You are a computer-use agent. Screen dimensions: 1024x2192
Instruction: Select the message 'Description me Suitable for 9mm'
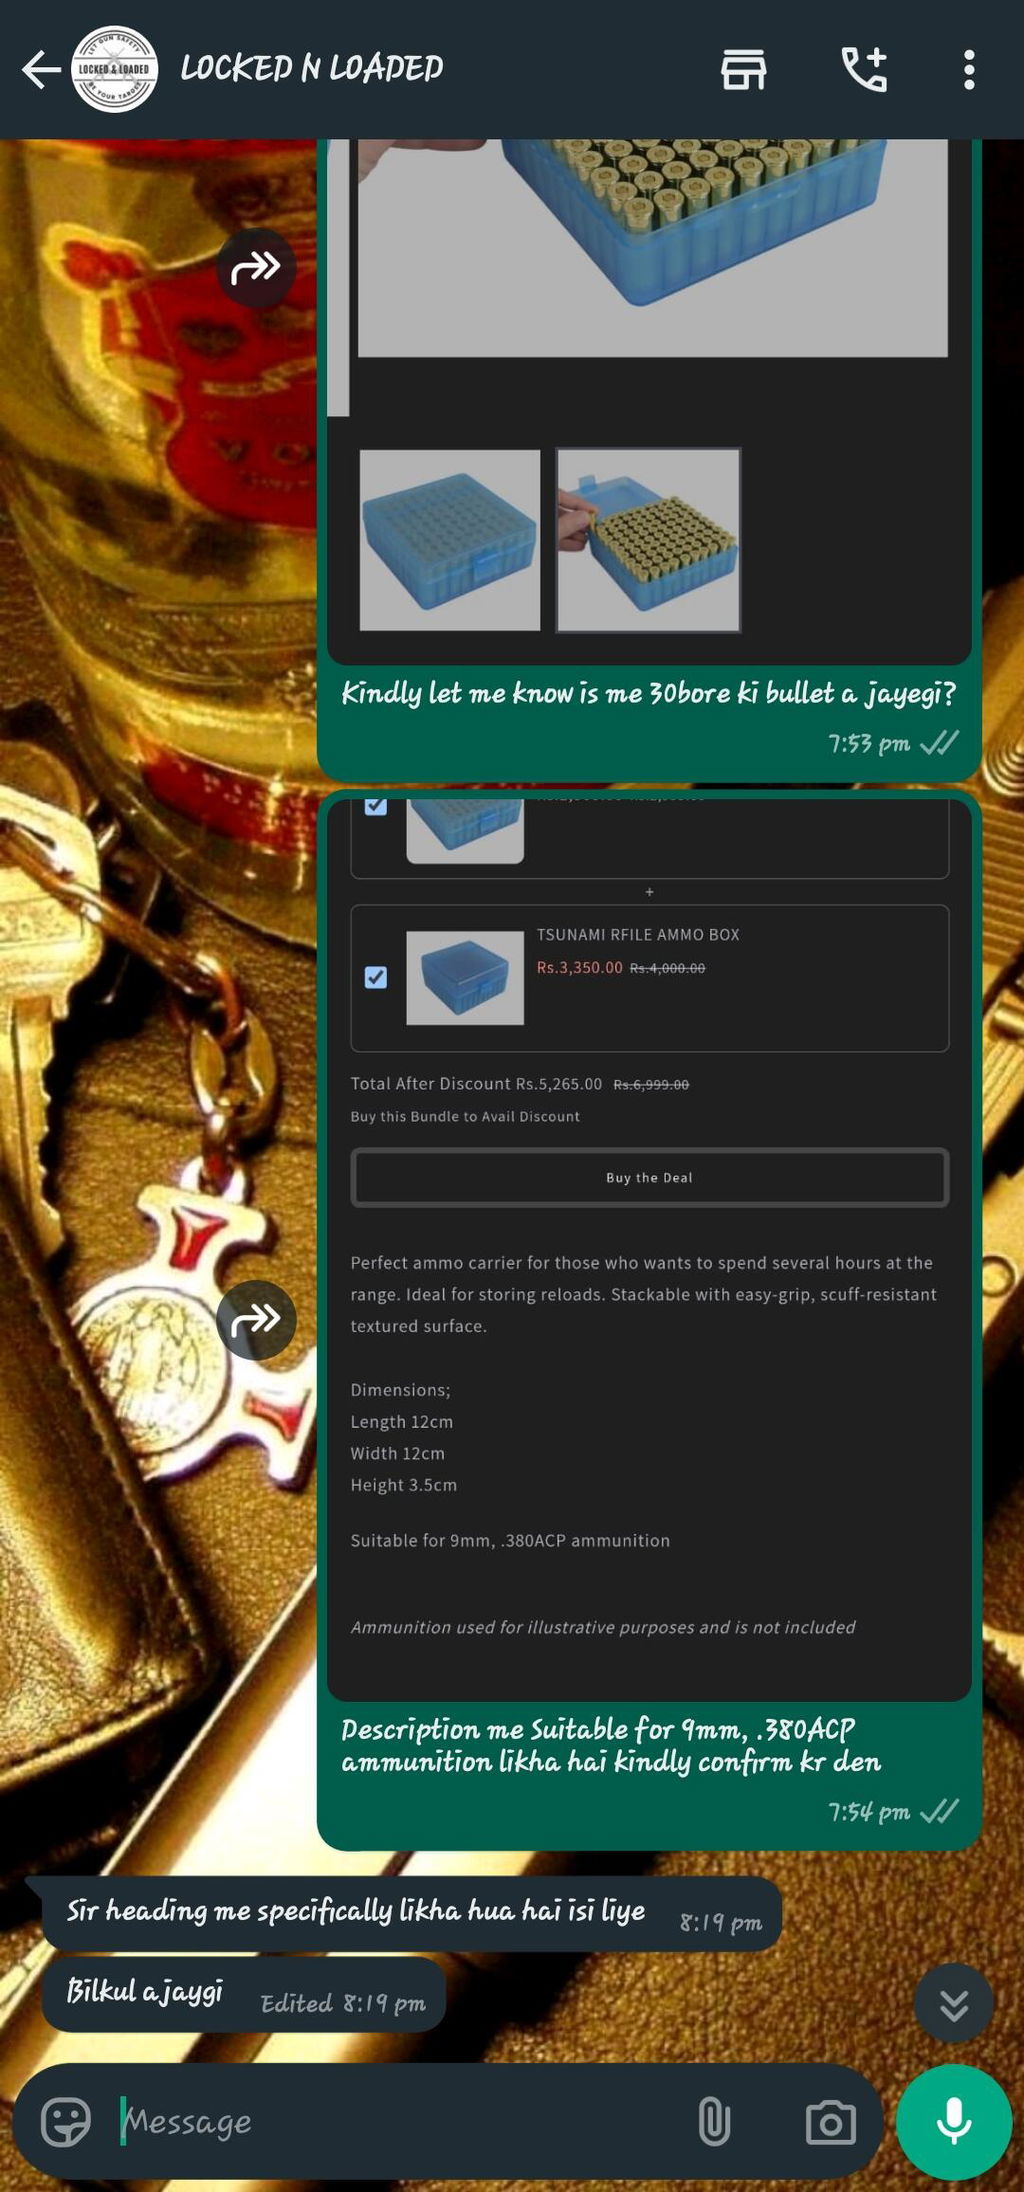coord(611,1746)
